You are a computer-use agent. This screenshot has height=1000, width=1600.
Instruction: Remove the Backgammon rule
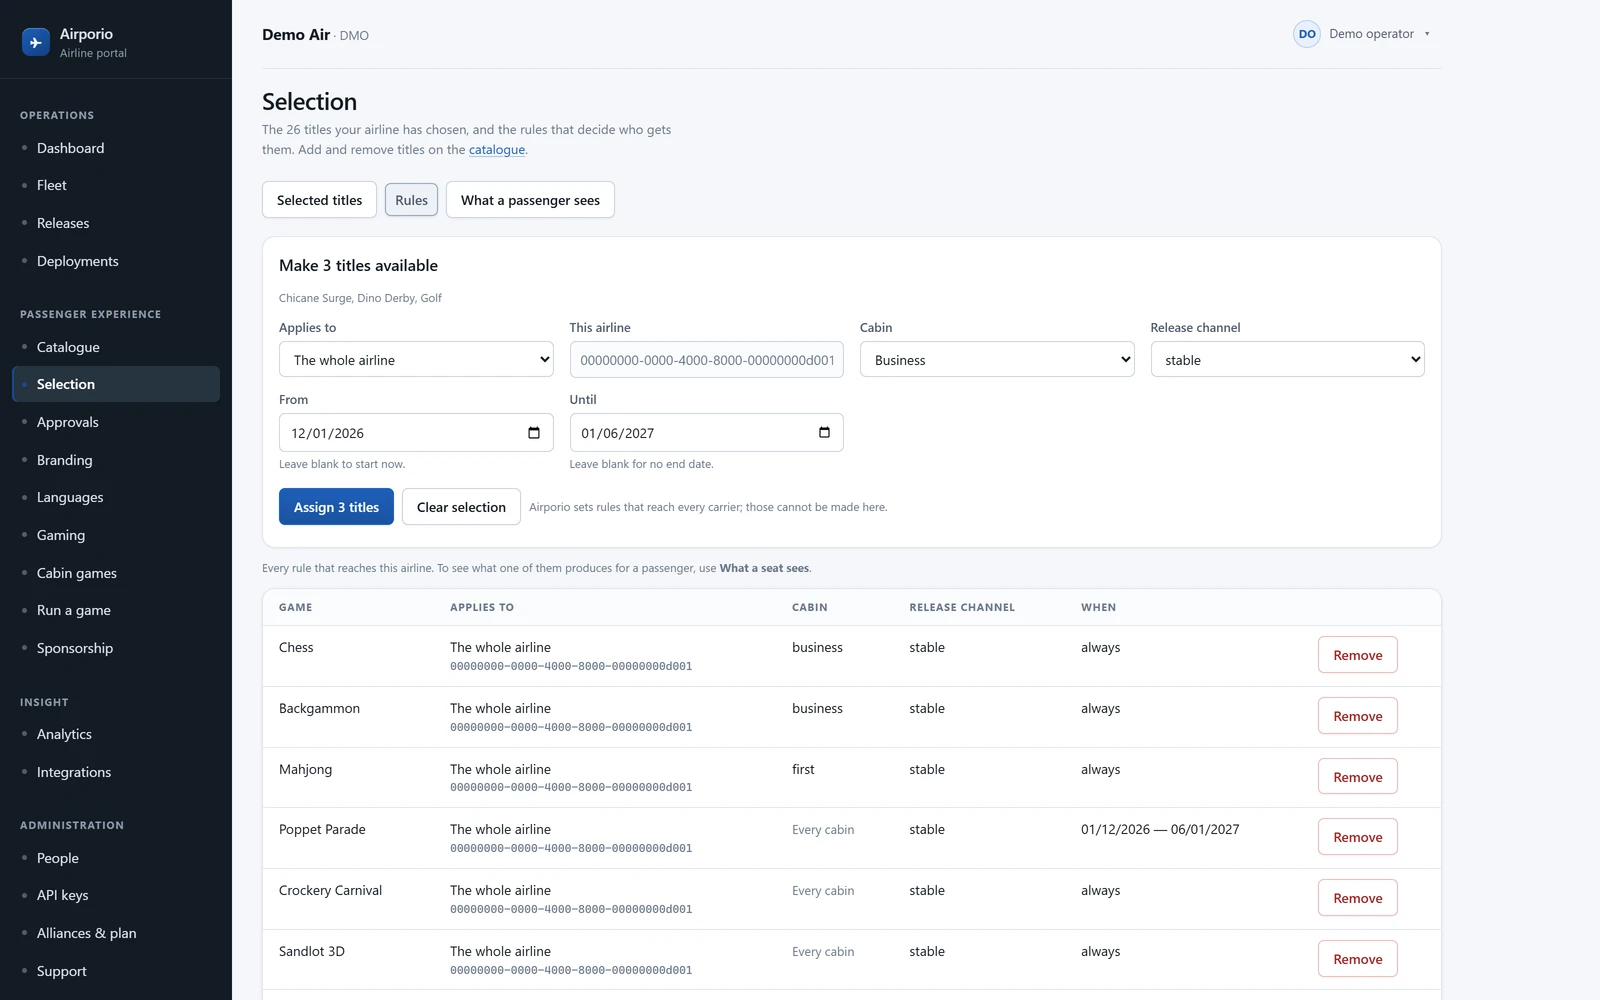1357,716
